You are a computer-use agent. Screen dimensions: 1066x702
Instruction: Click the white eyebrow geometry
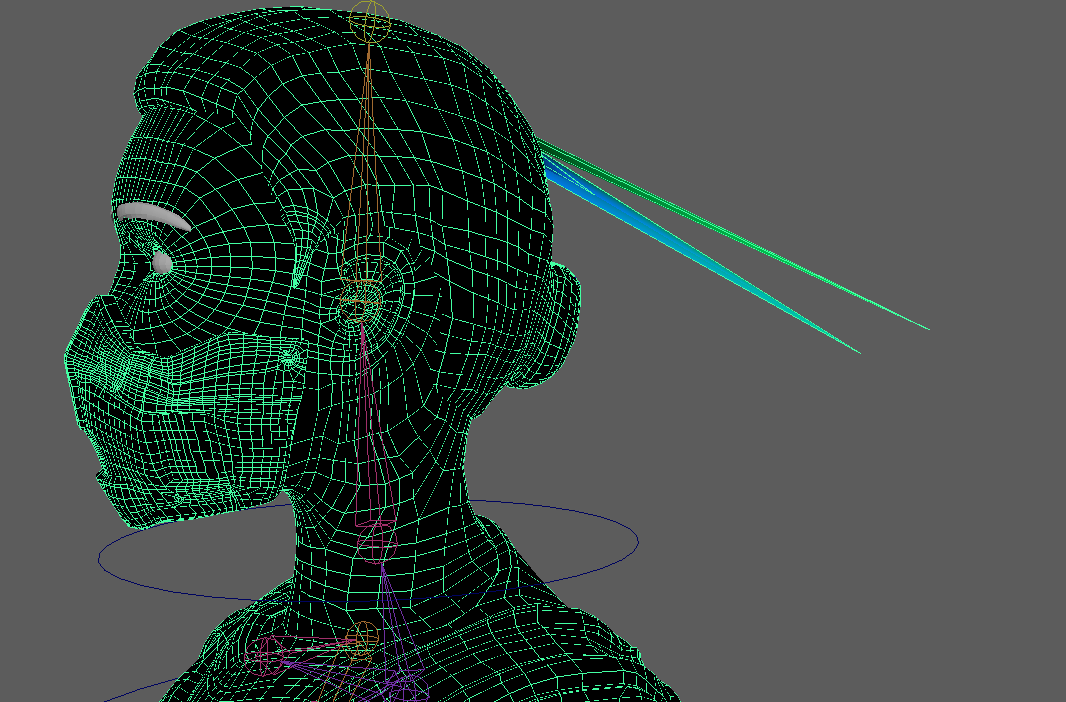point(150,214)
